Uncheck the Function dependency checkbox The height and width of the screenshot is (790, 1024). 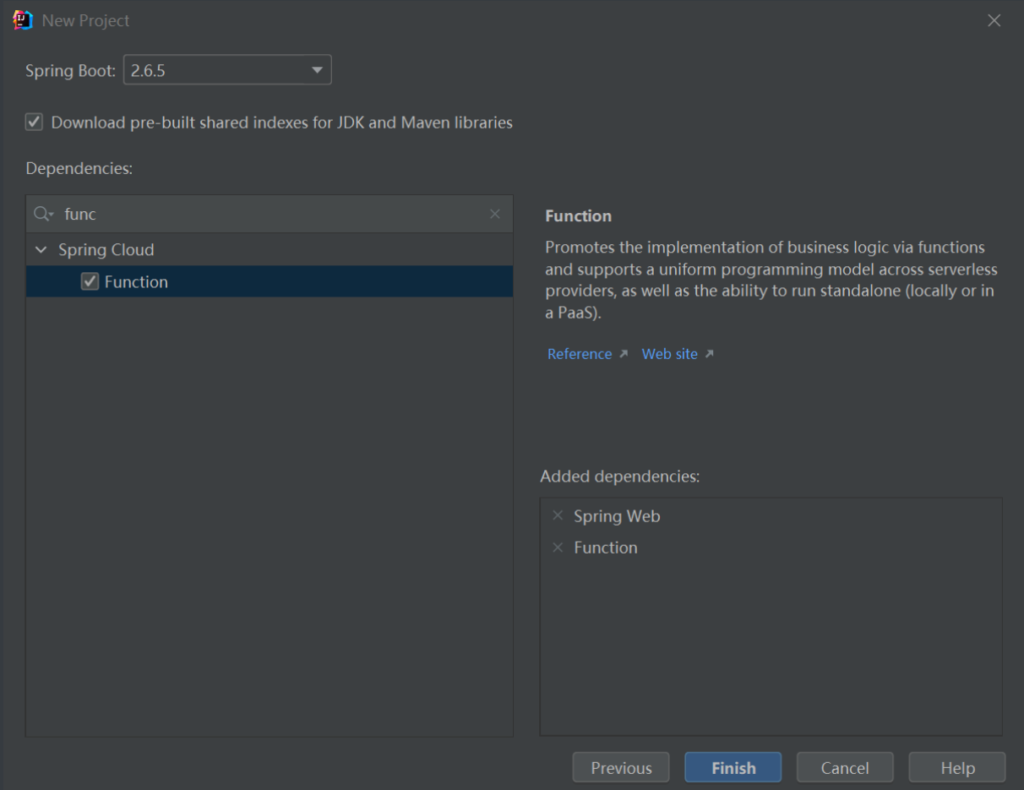90,281
